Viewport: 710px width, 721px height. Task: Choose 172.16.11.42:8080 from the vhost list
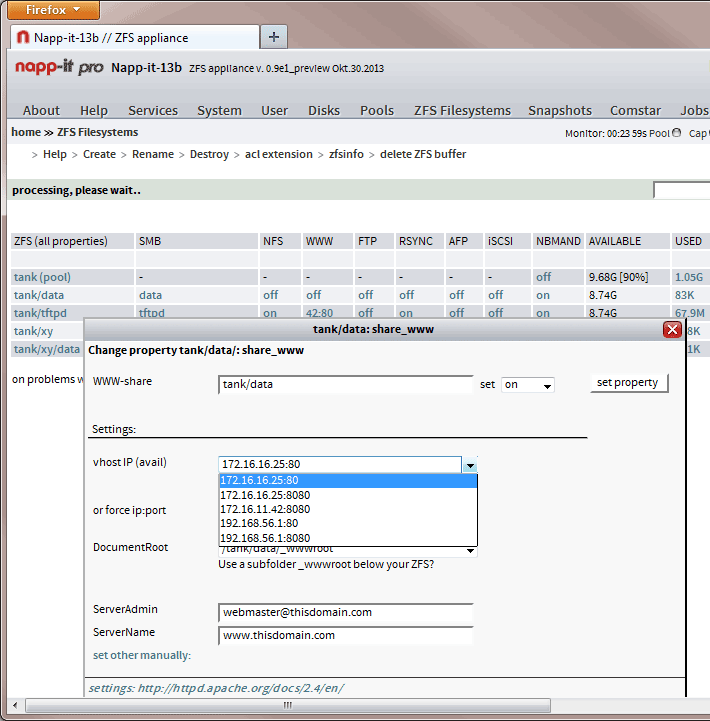(x=348, y=509)
